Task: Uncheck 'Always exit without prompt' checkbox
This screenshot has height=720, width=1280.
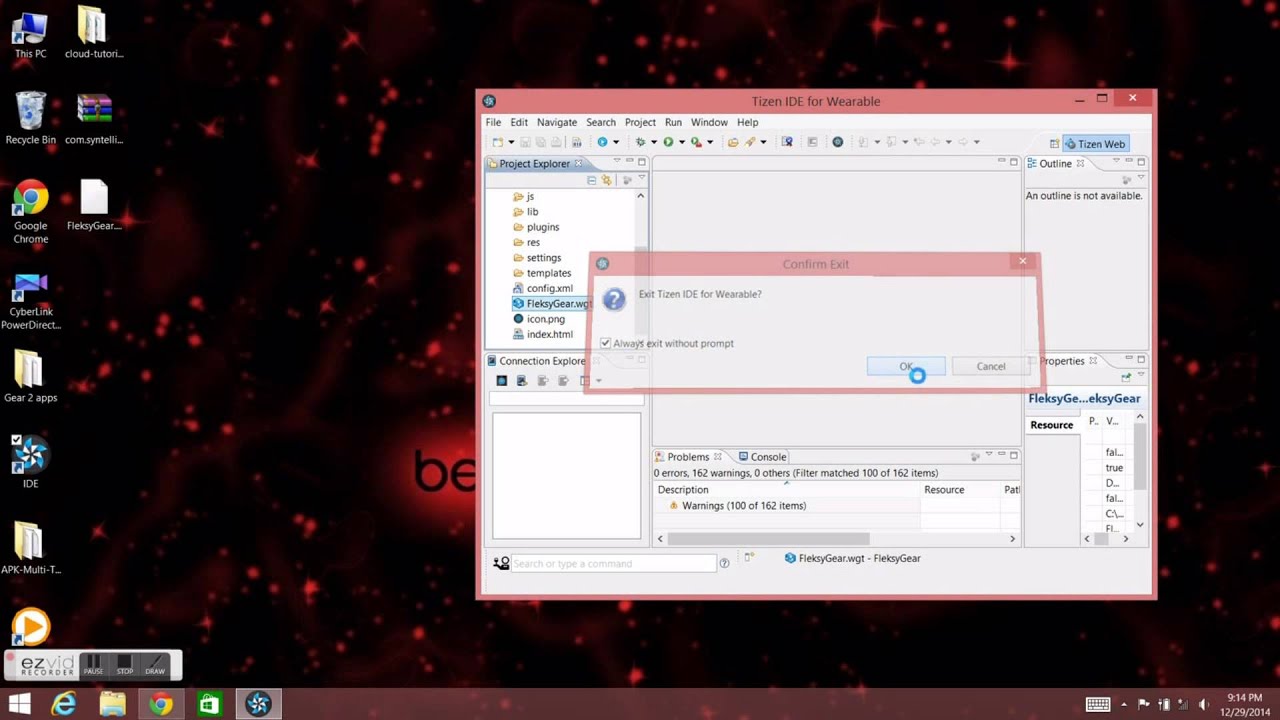Action: tap(605, 343)
